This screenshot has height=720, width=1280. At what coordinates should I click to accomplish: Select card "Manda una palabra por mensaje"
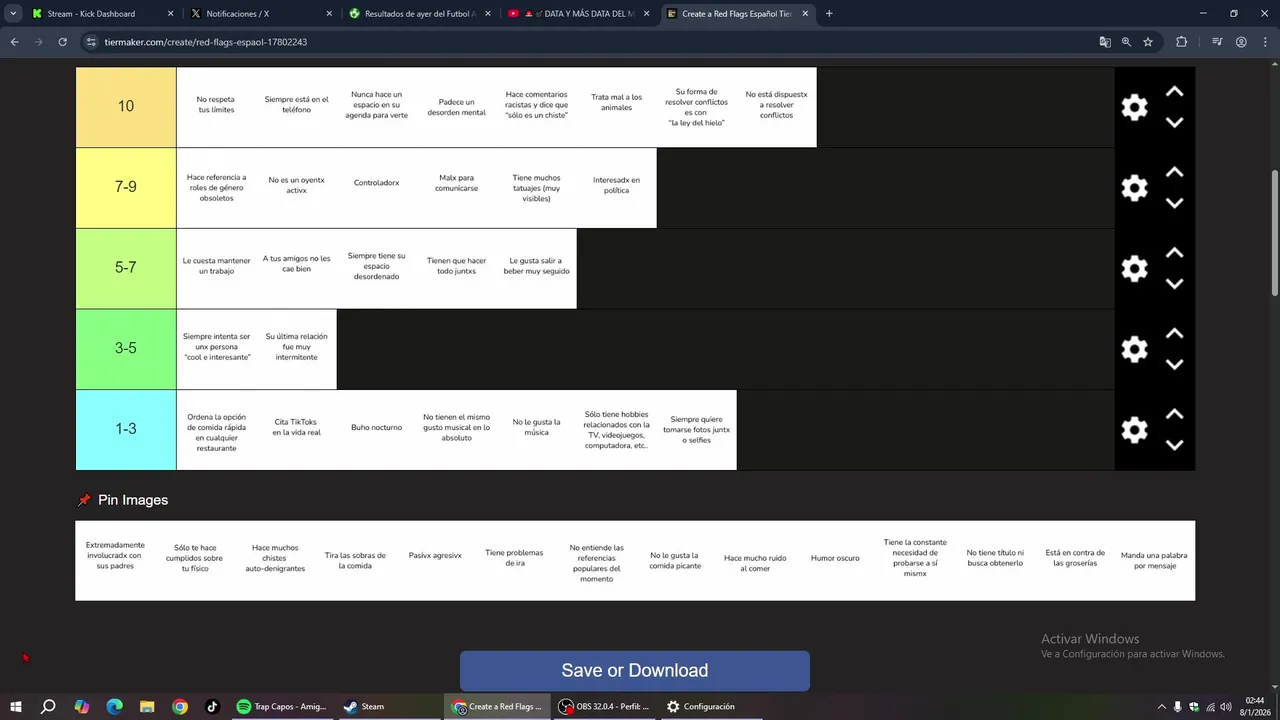pyautogui.click(x=1154, y=560)
